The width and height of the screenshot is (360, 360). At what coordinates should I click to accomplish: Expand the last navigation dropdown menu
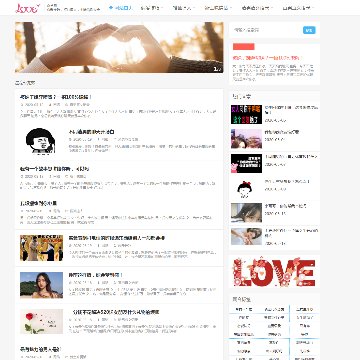click(298, 8)
